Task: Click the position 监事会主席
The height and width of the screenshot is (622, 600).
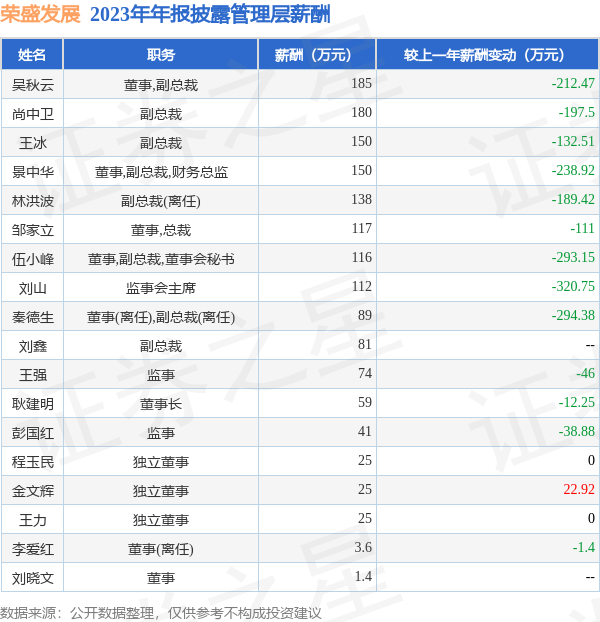Action: point(161,288)
